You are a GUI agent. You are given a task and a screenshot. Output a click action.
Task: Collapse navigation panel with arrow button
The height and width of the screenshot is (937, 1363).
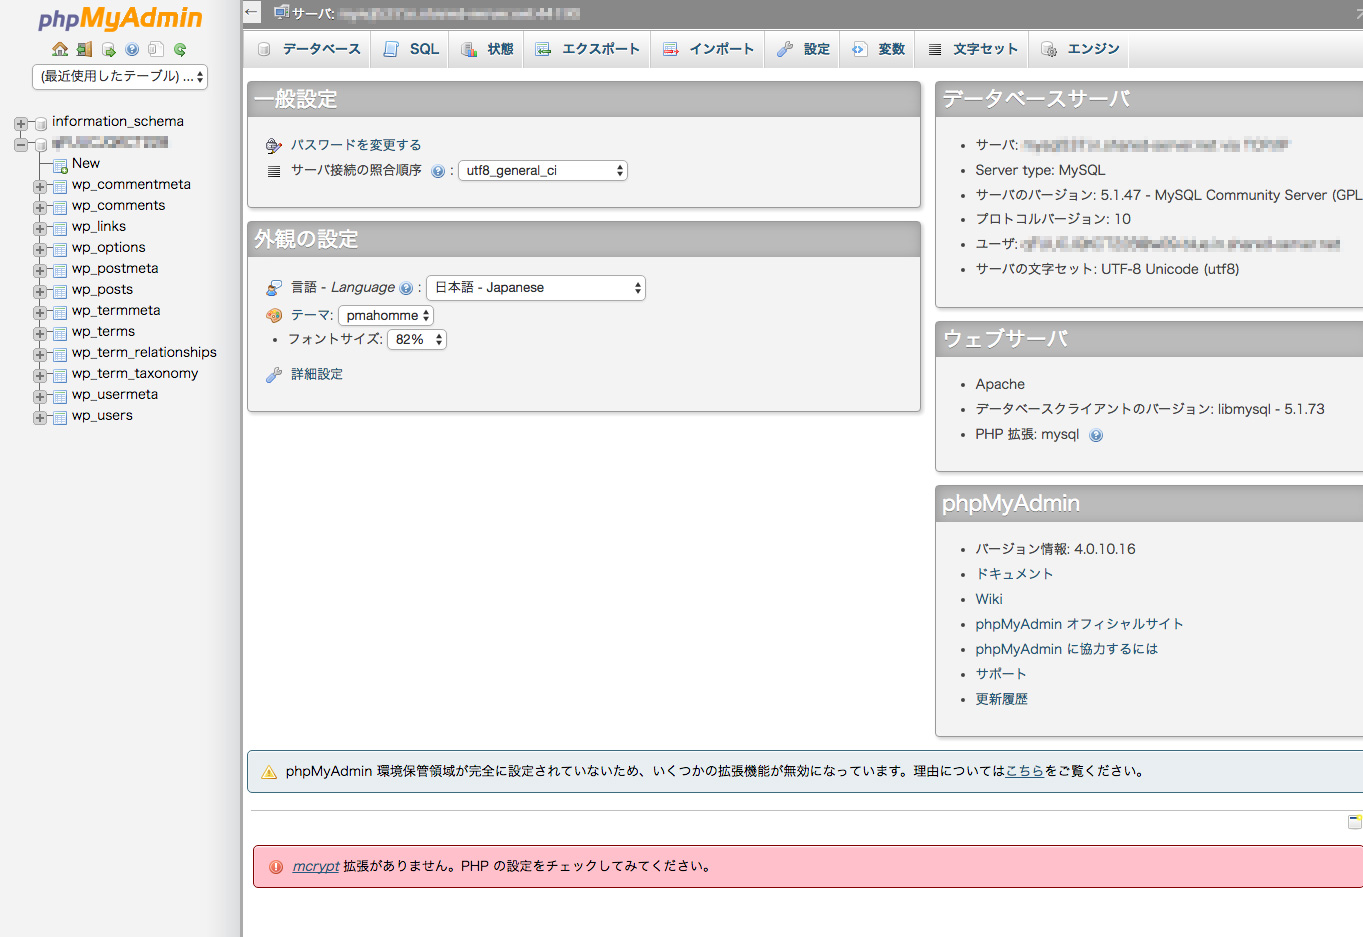252,13
